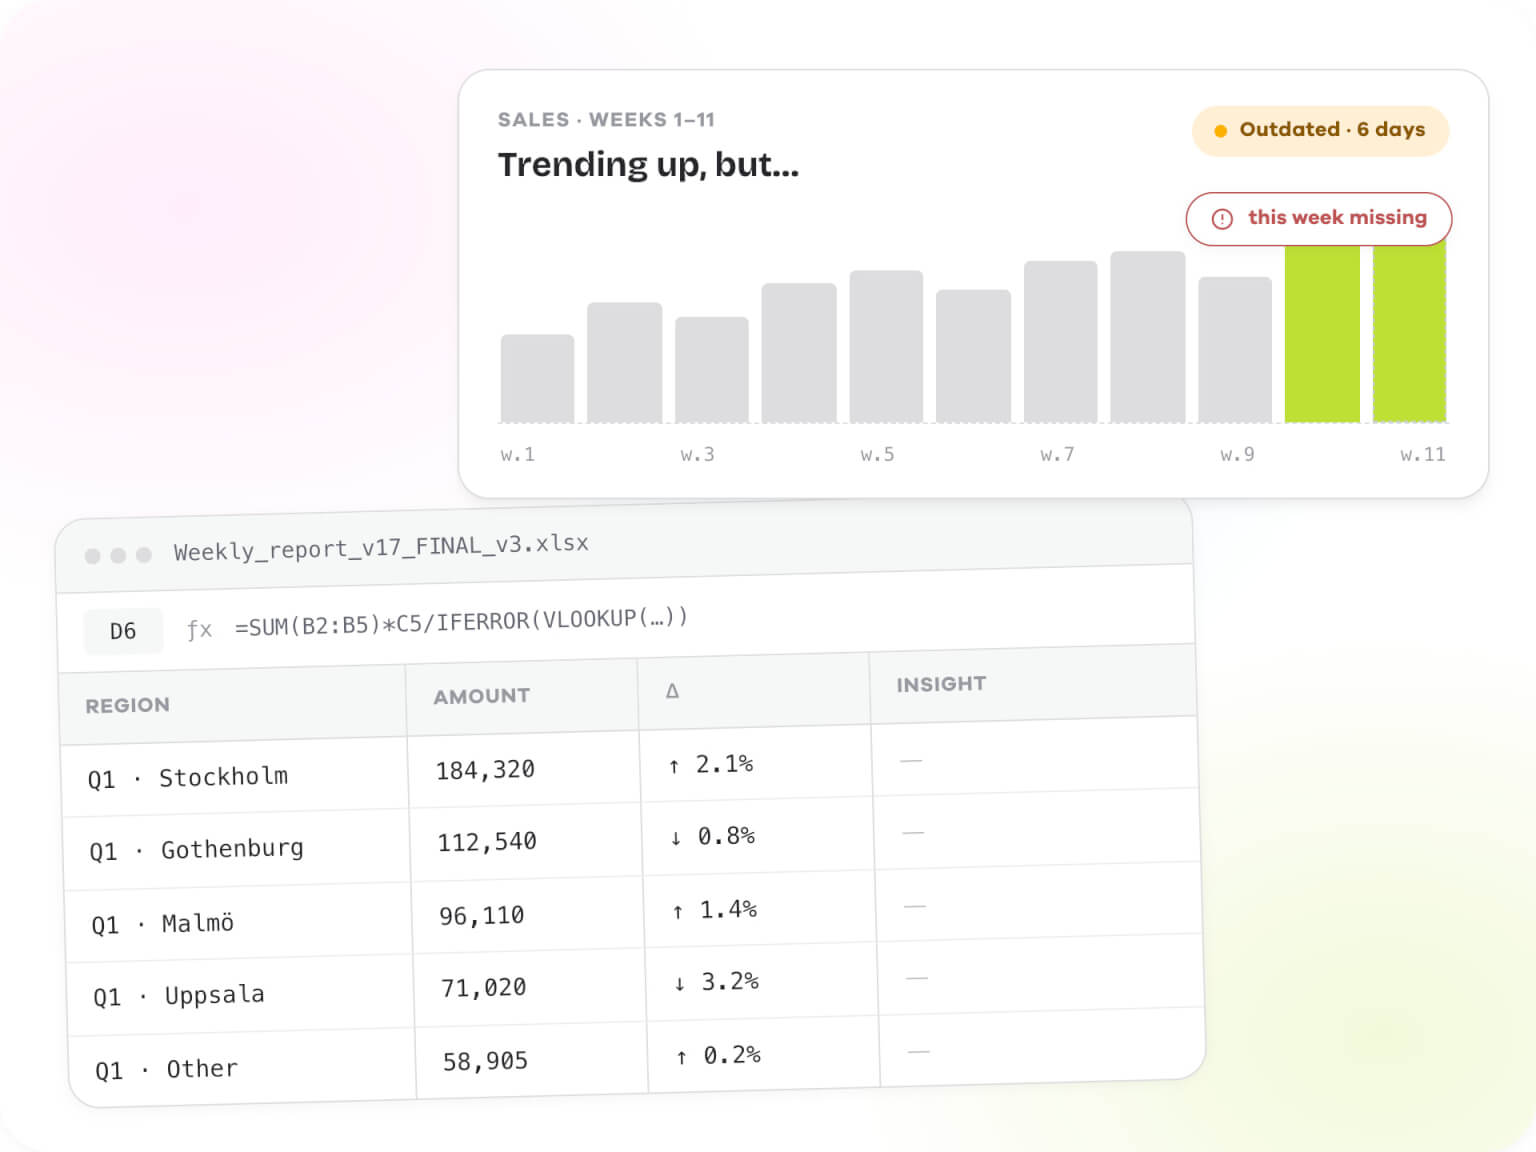Click the green w.11 bar in chart
Viewport: 1536px width, 1152px height.
[x=1410, y=333]
